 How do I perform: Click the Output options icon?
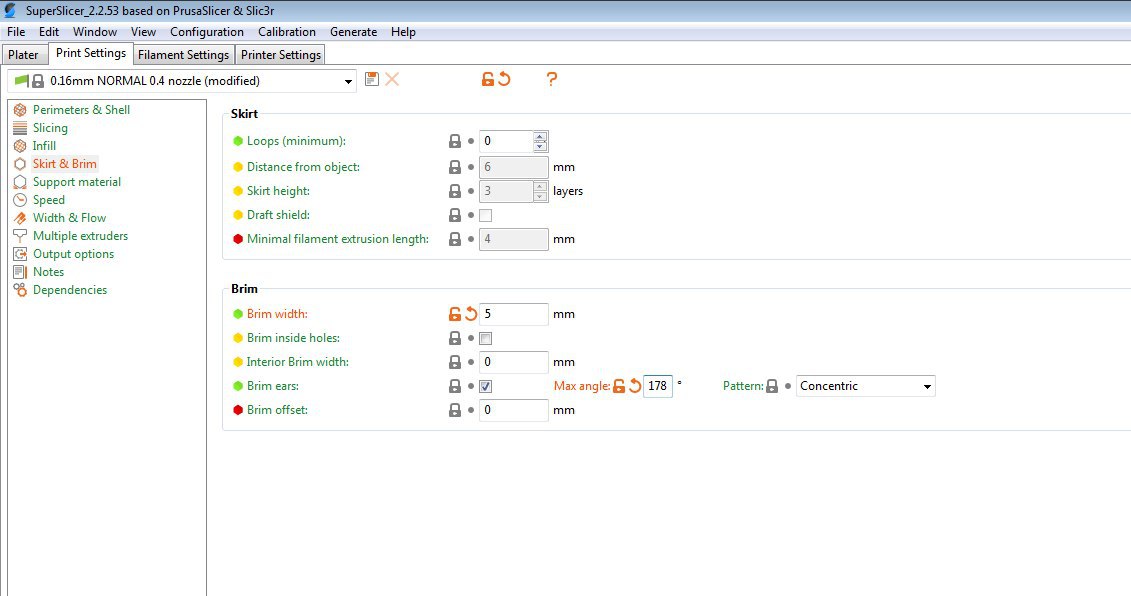[20, 254]
